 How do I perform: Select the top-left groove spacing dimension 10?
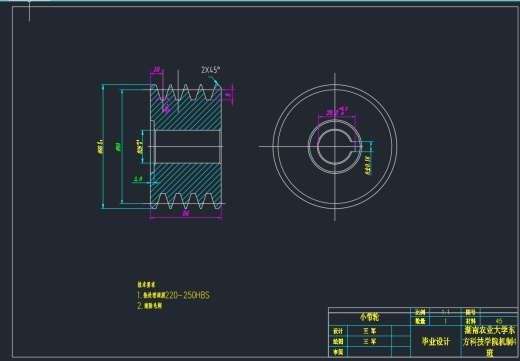coord(156,69)
